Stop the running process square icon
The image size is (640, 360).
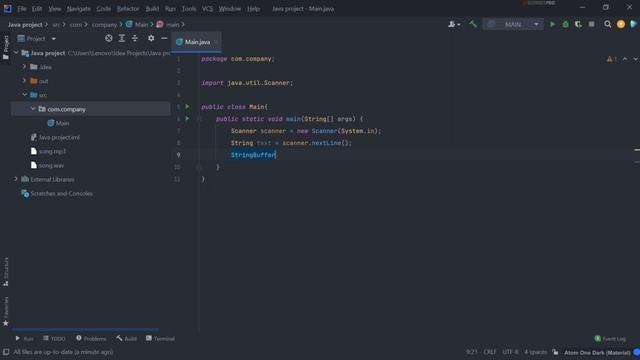pos(591,24)
